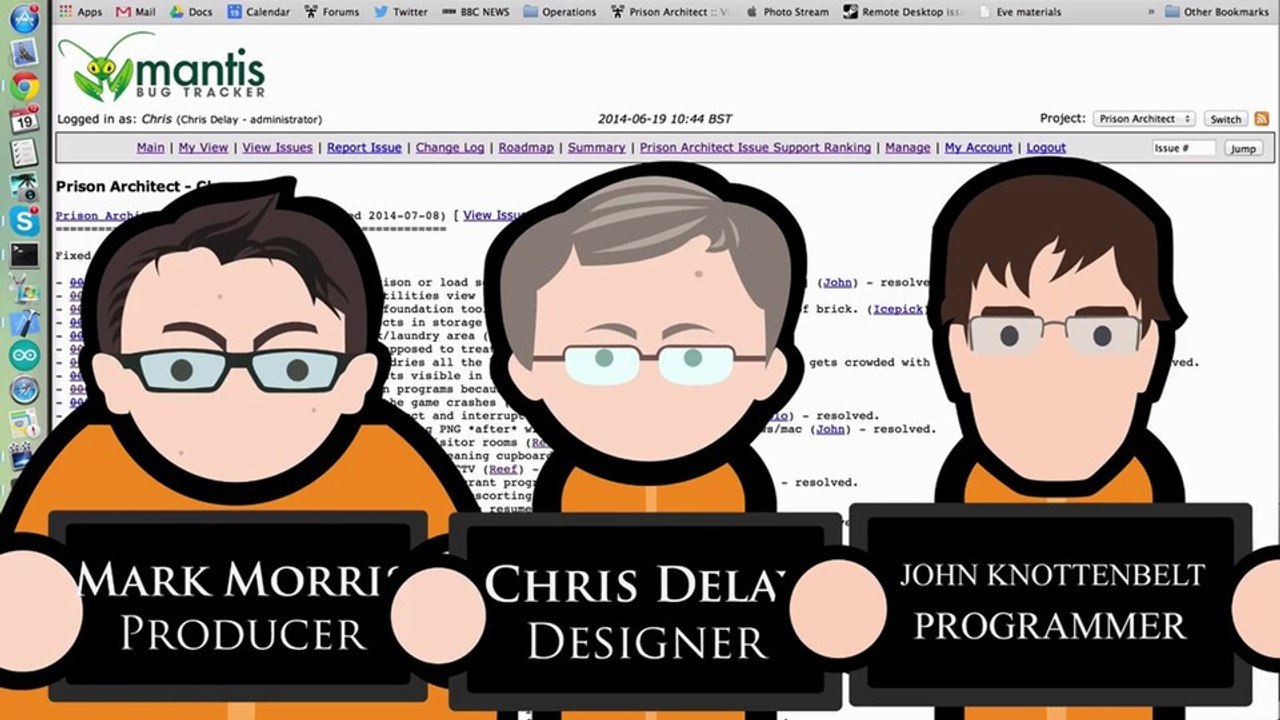Open View Issues in Mantis menu
Image resolution: width=1280 pixels, height=720 pixels.
(x=278, y=148)
